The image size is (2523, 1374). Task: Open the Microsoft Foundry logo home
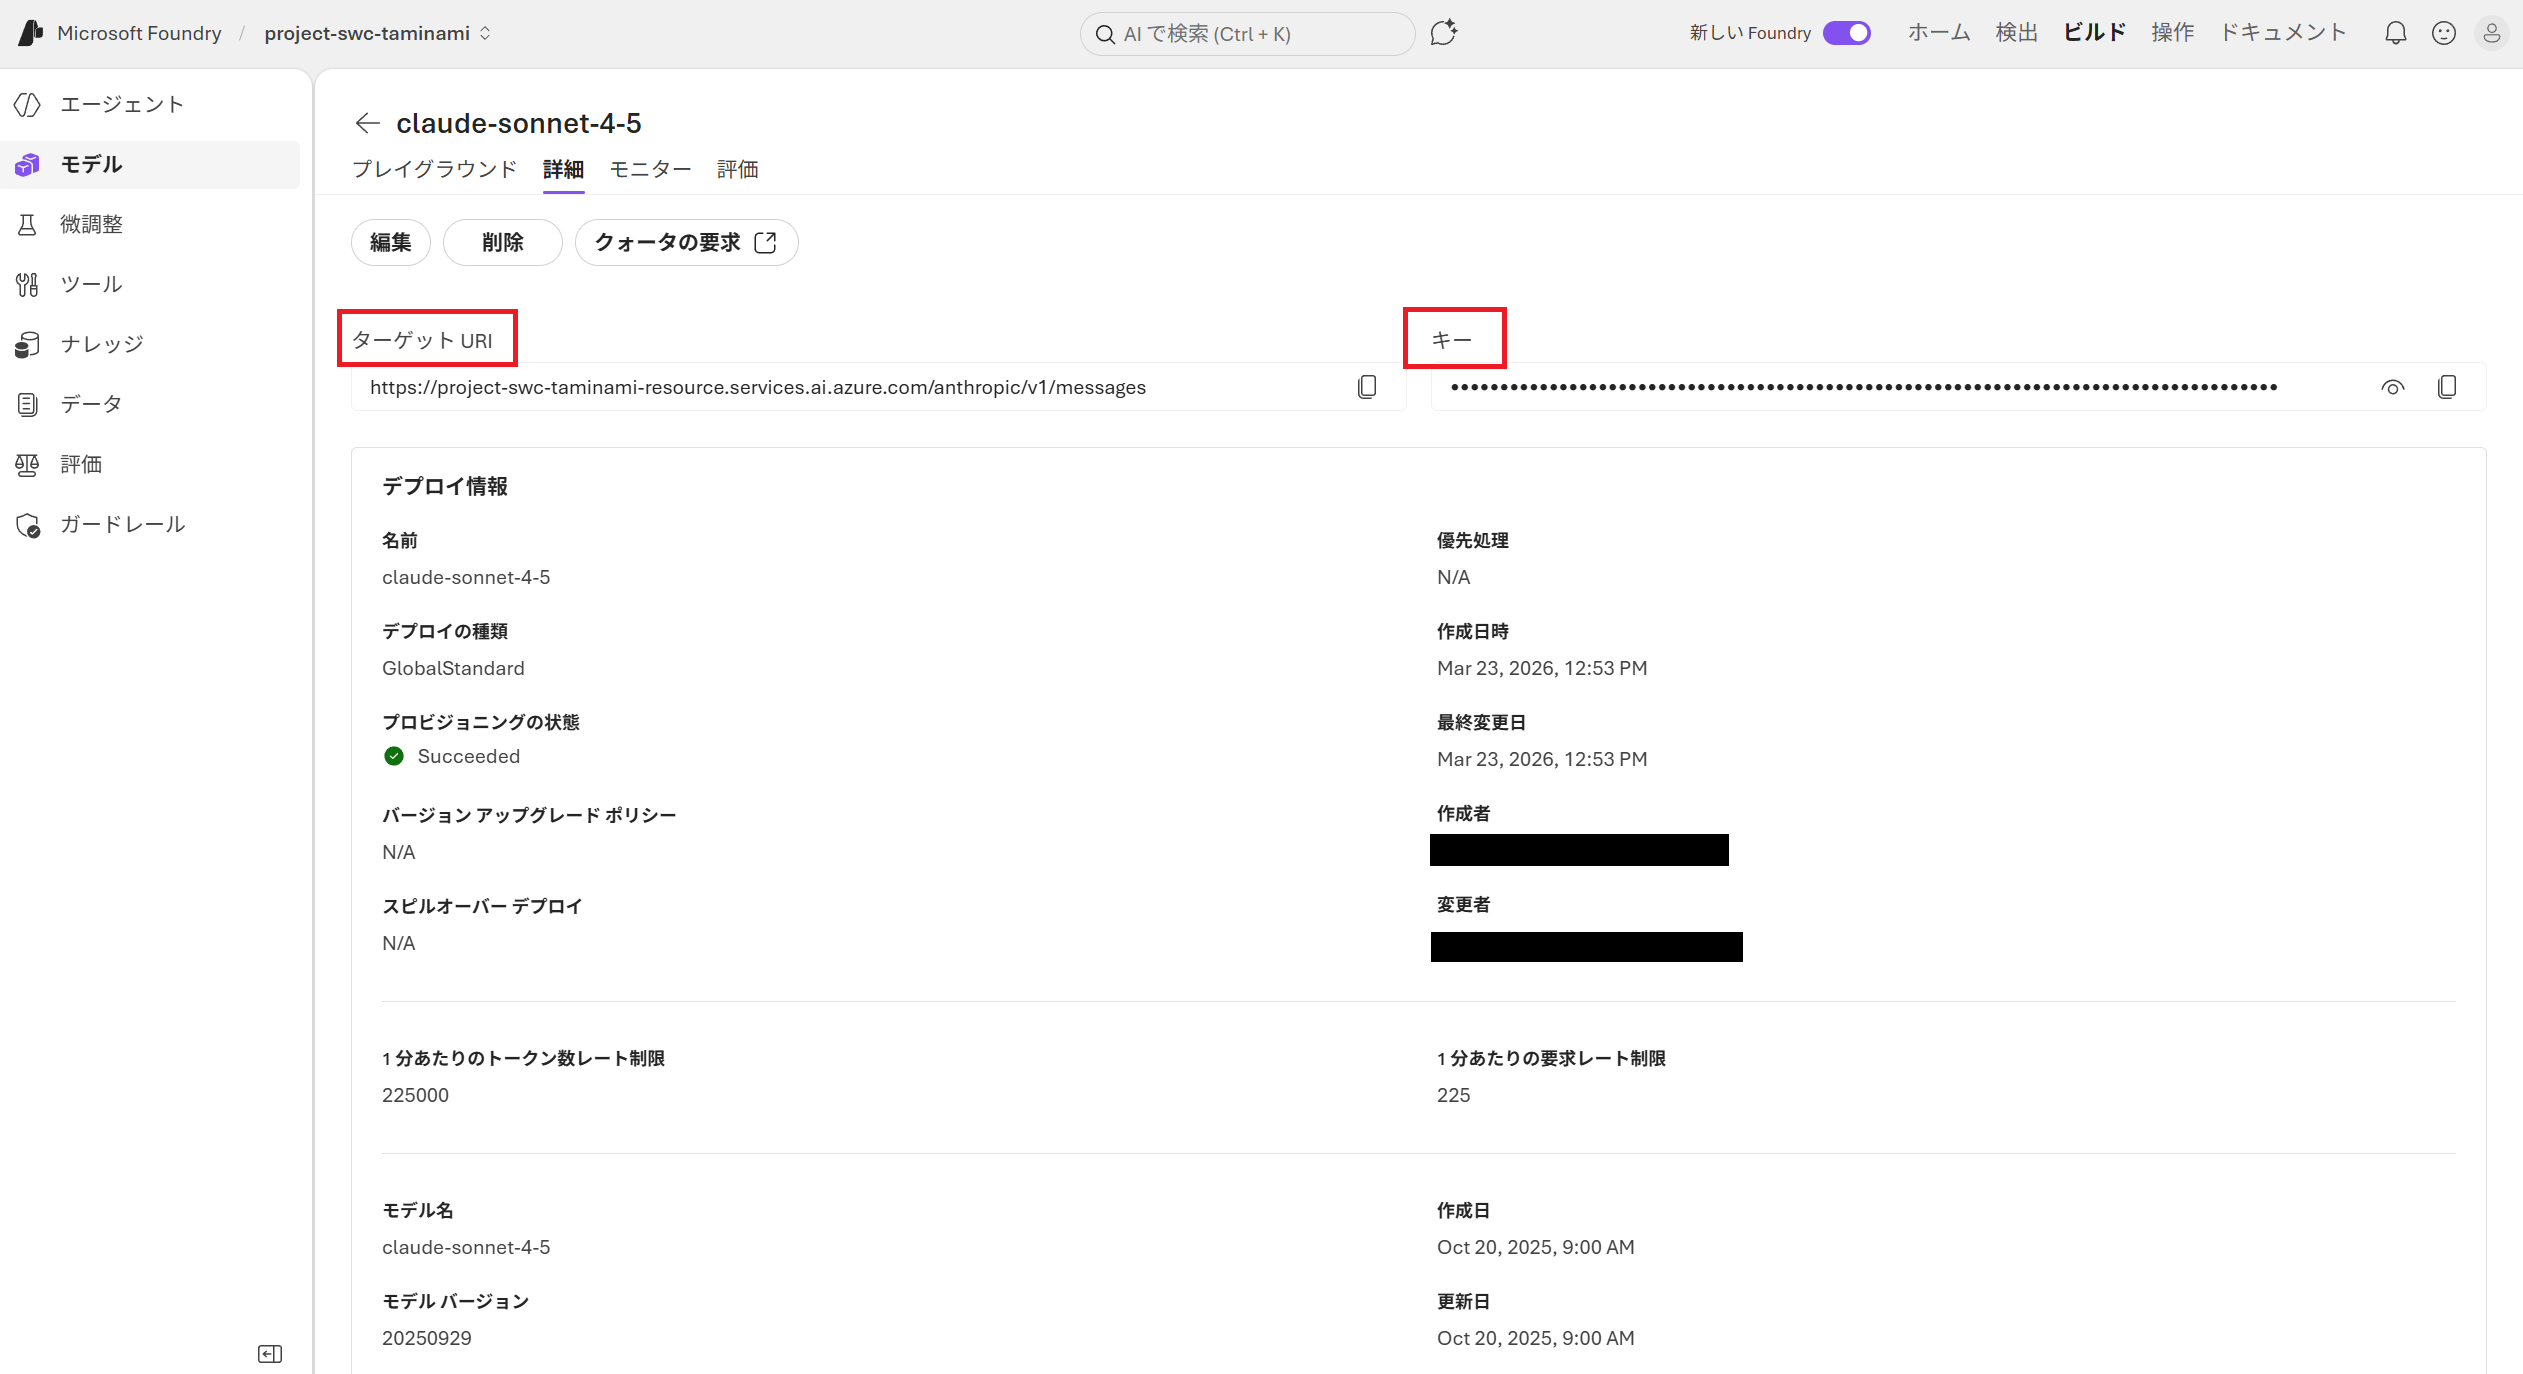point(32,33)
